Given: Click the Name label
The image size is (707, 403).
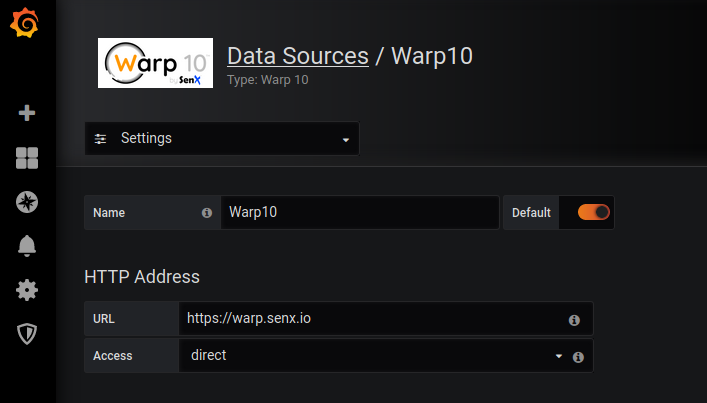Looking at the screenshot, I should [109, 213].
